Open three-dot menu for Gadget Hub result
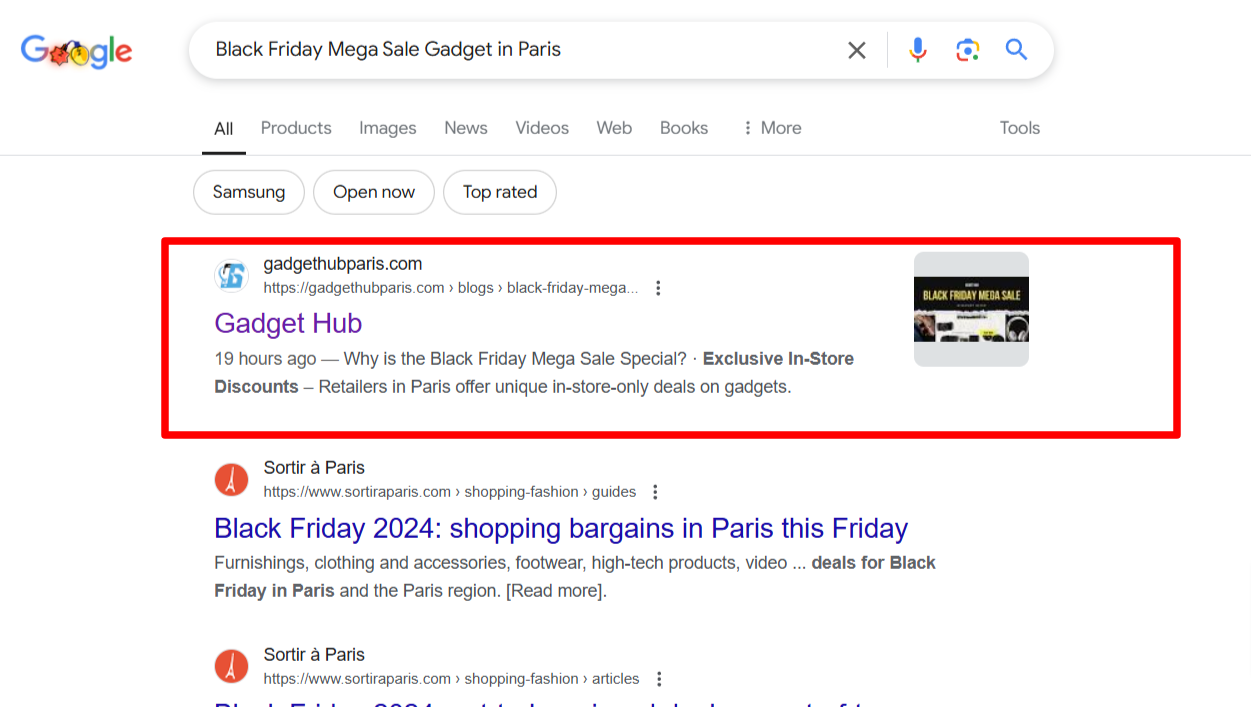 click(658, 288)
